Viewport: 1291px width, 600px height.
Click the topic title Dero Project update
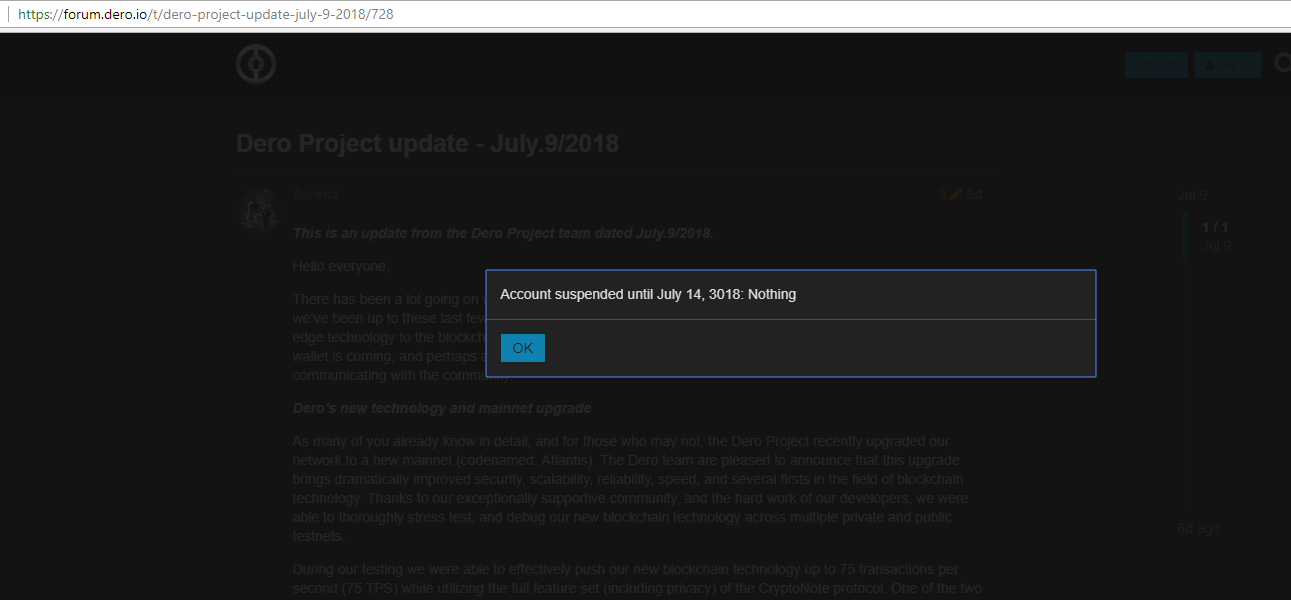point(427,143)
